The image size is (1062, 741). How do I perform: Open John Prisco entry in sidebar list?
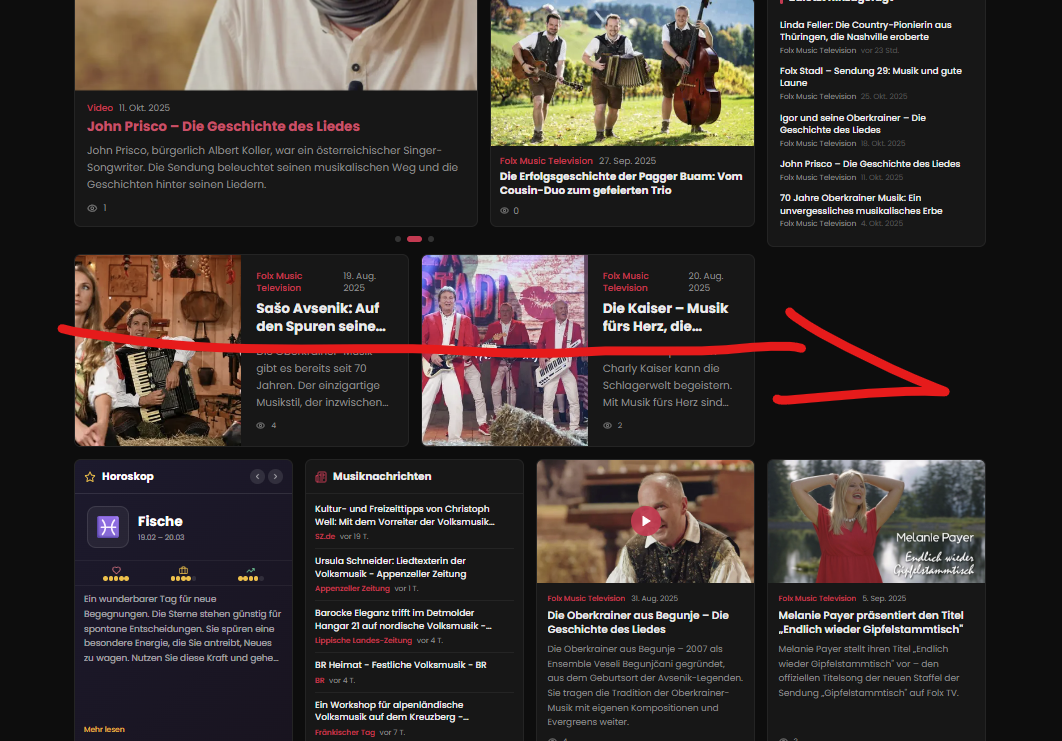870,164
